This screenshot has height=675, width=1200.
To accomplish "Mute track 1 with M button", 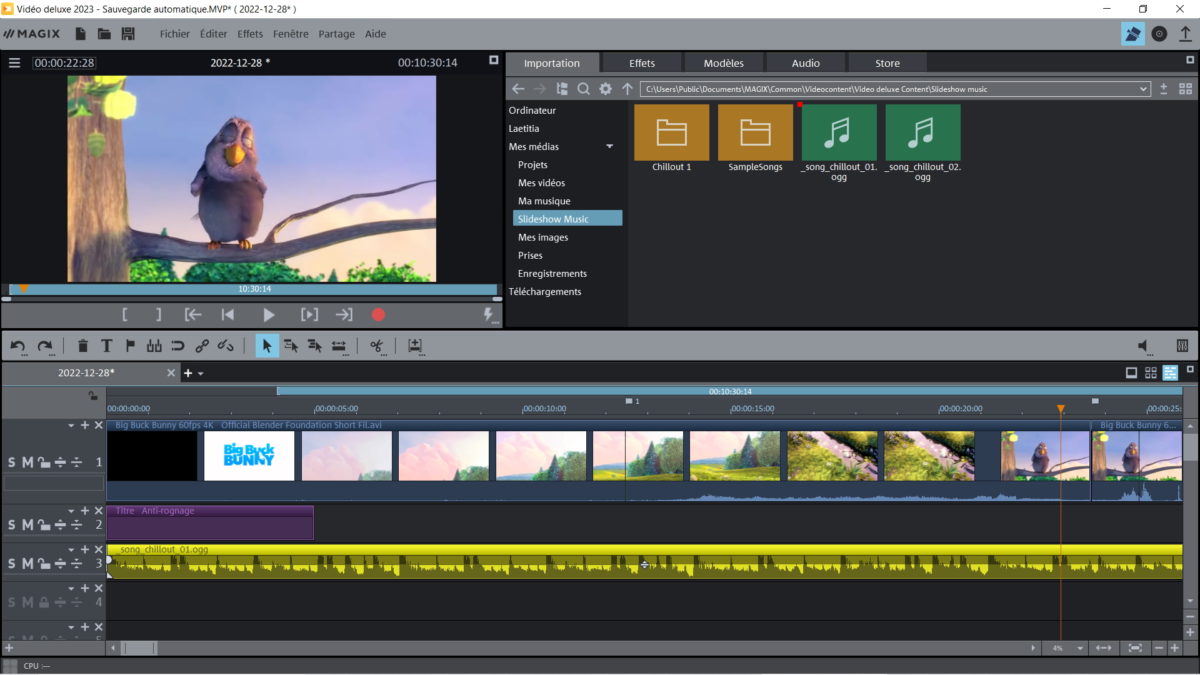I will pos(28,462).
